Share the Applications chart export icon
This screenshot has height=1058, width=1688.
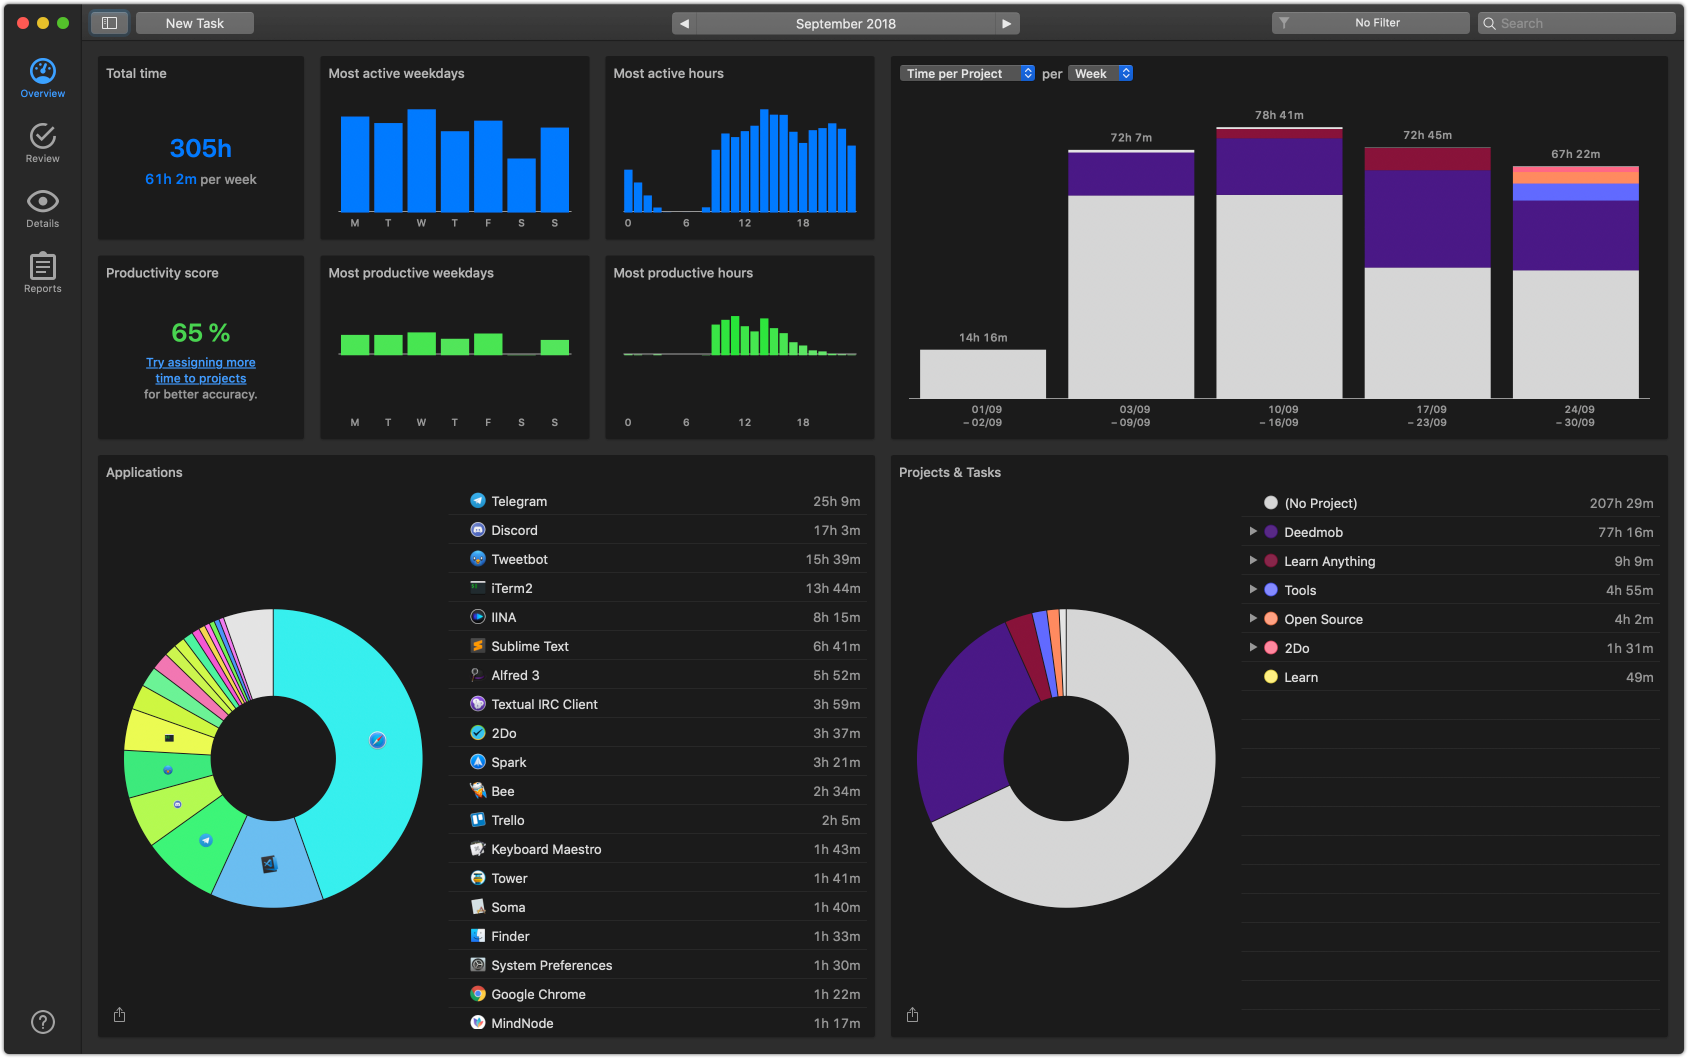(120, 1015)
